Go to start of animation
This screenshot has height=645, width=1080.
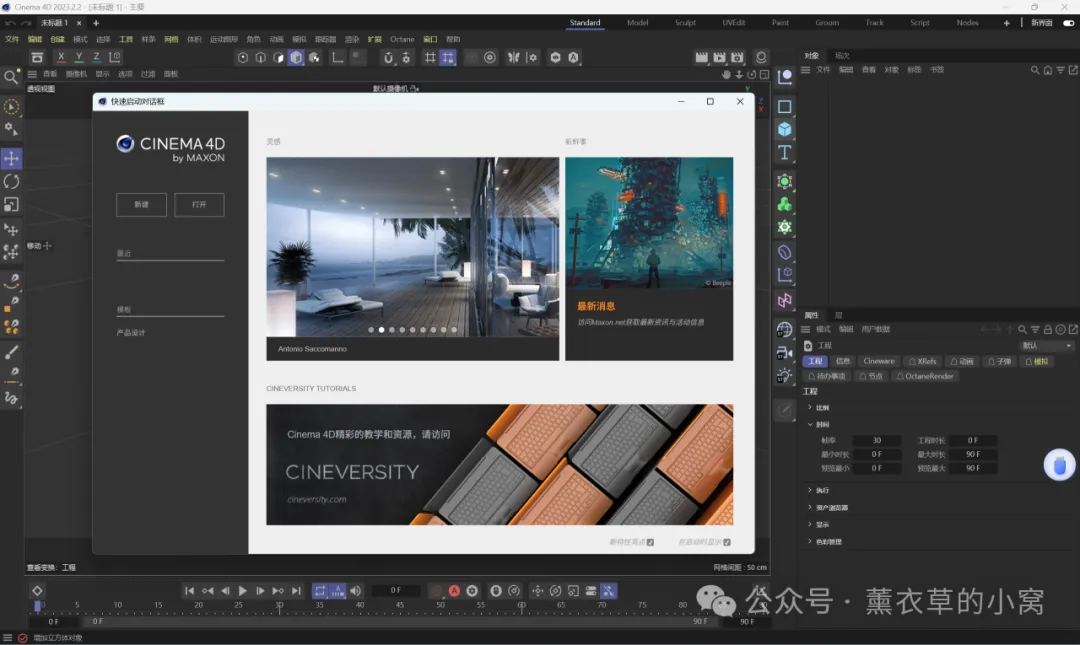(x=189, y=591)
